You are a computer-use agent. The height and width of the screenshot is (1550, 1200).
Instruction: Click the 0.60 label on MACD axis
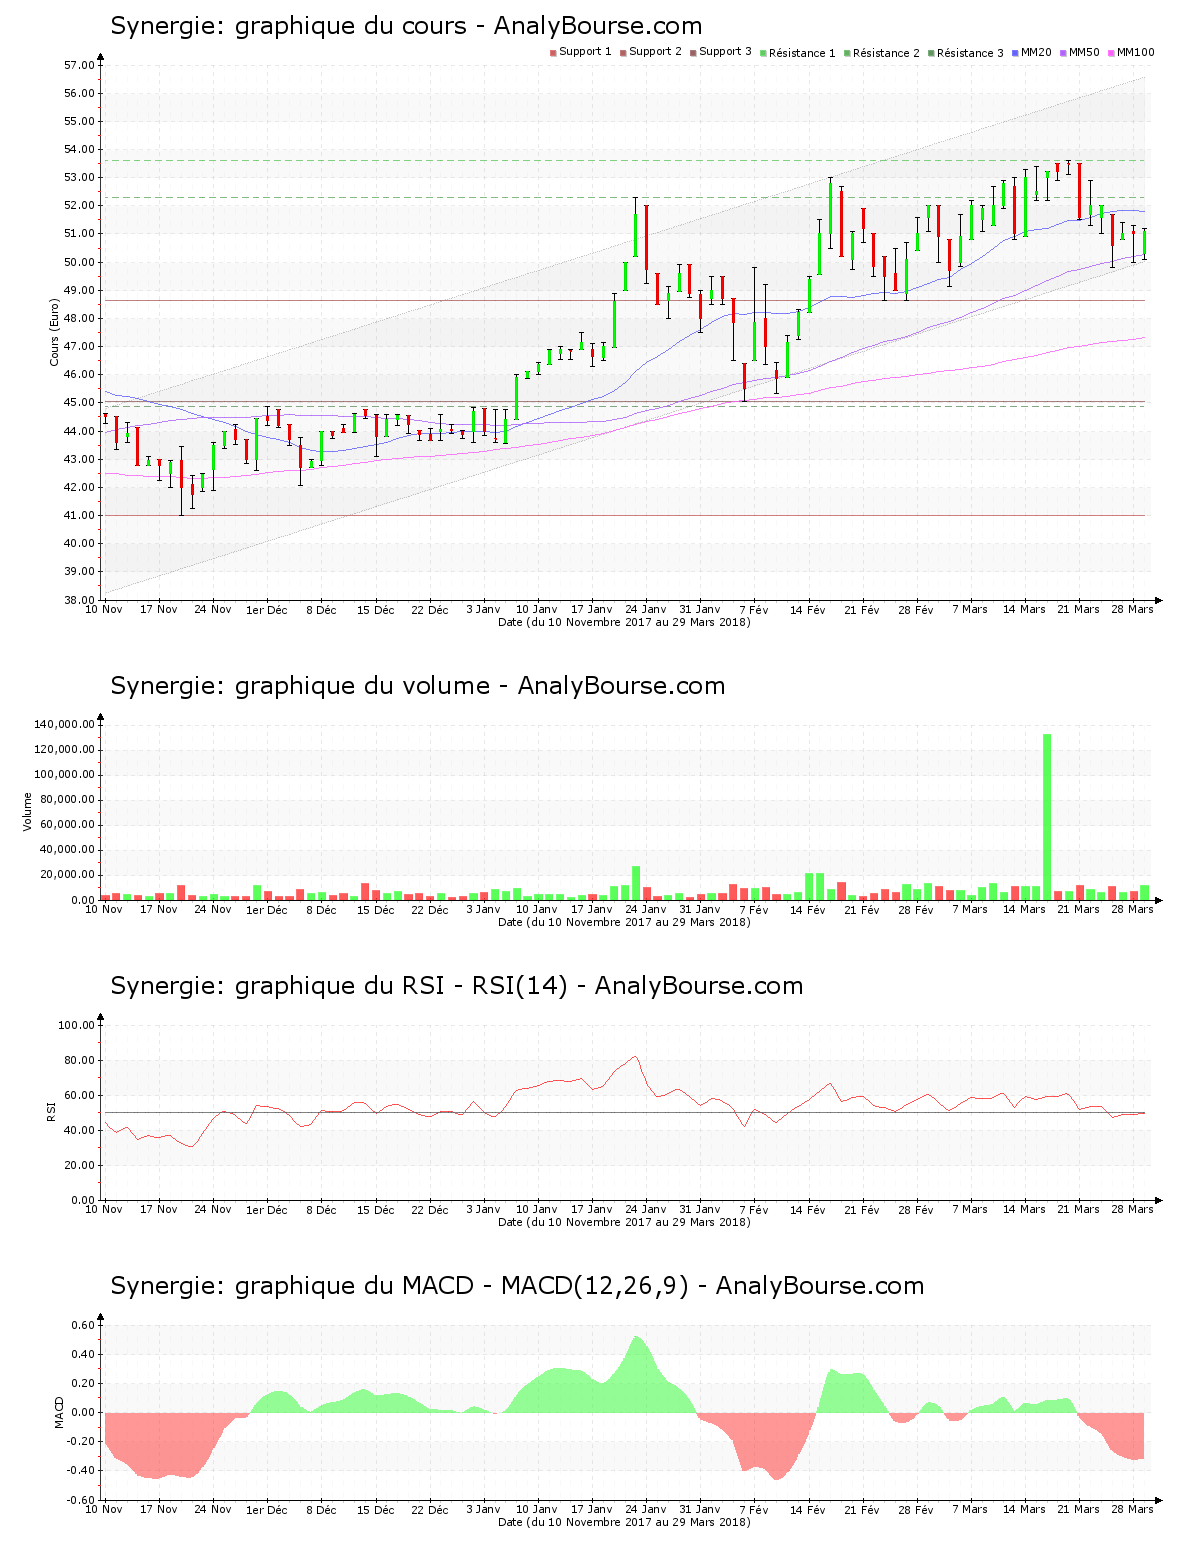click(84, 1325)
